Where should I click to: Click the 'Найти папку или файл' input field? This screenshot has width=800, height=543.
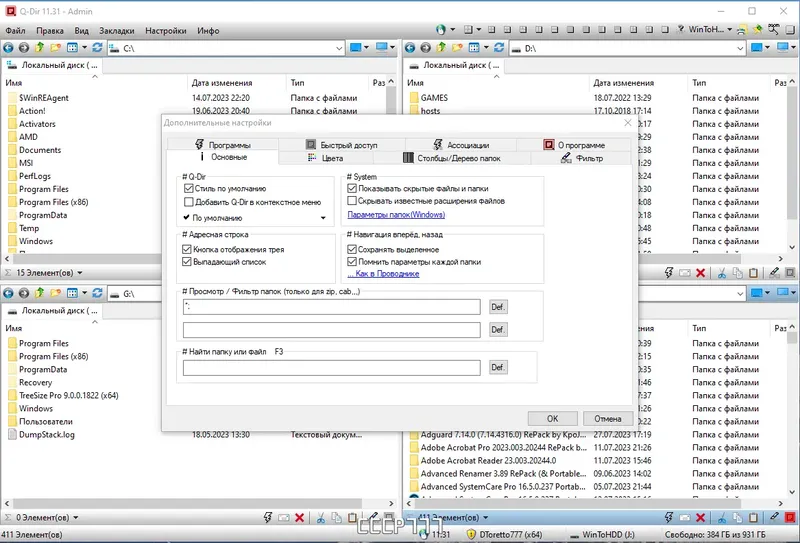332,367
